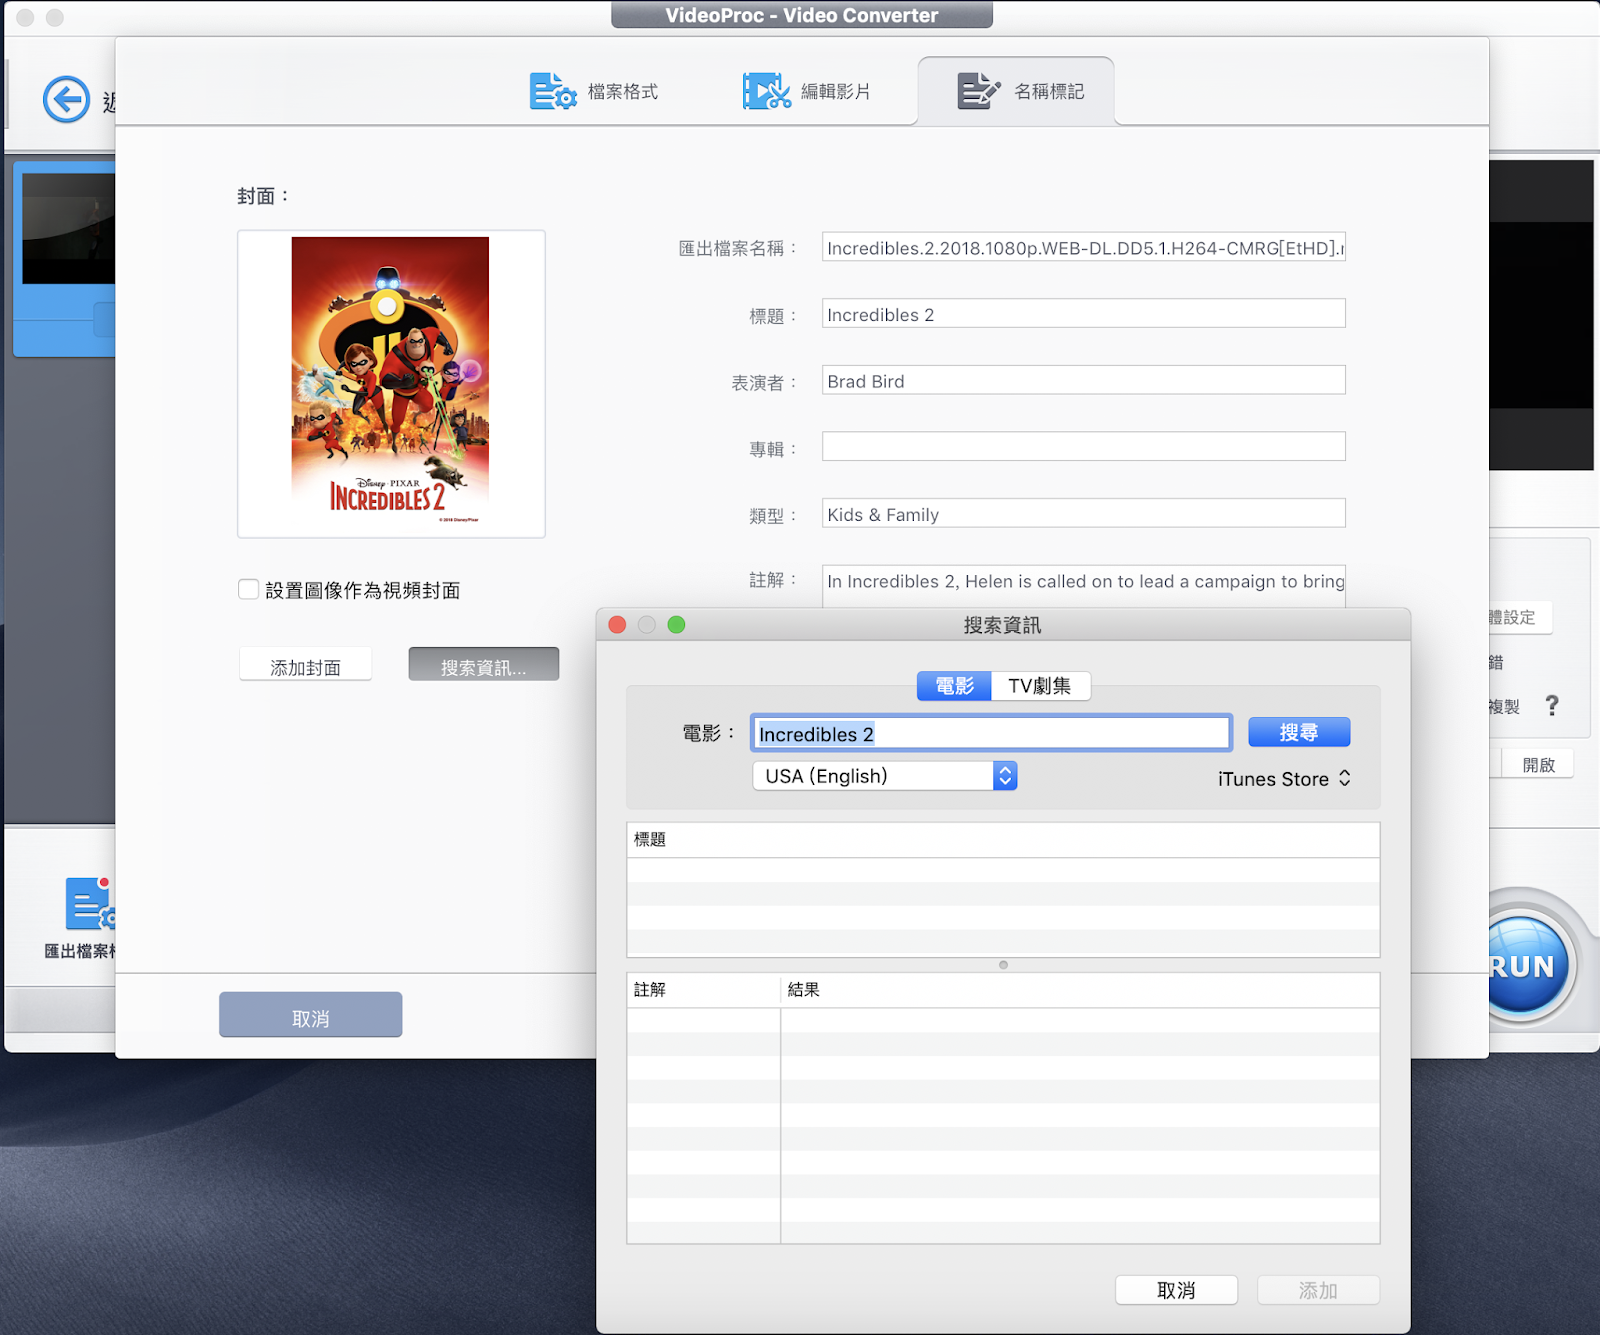Click the 註解 column header
Image resolution: width=1600 pixels, height=1335 pixels.
703,990
